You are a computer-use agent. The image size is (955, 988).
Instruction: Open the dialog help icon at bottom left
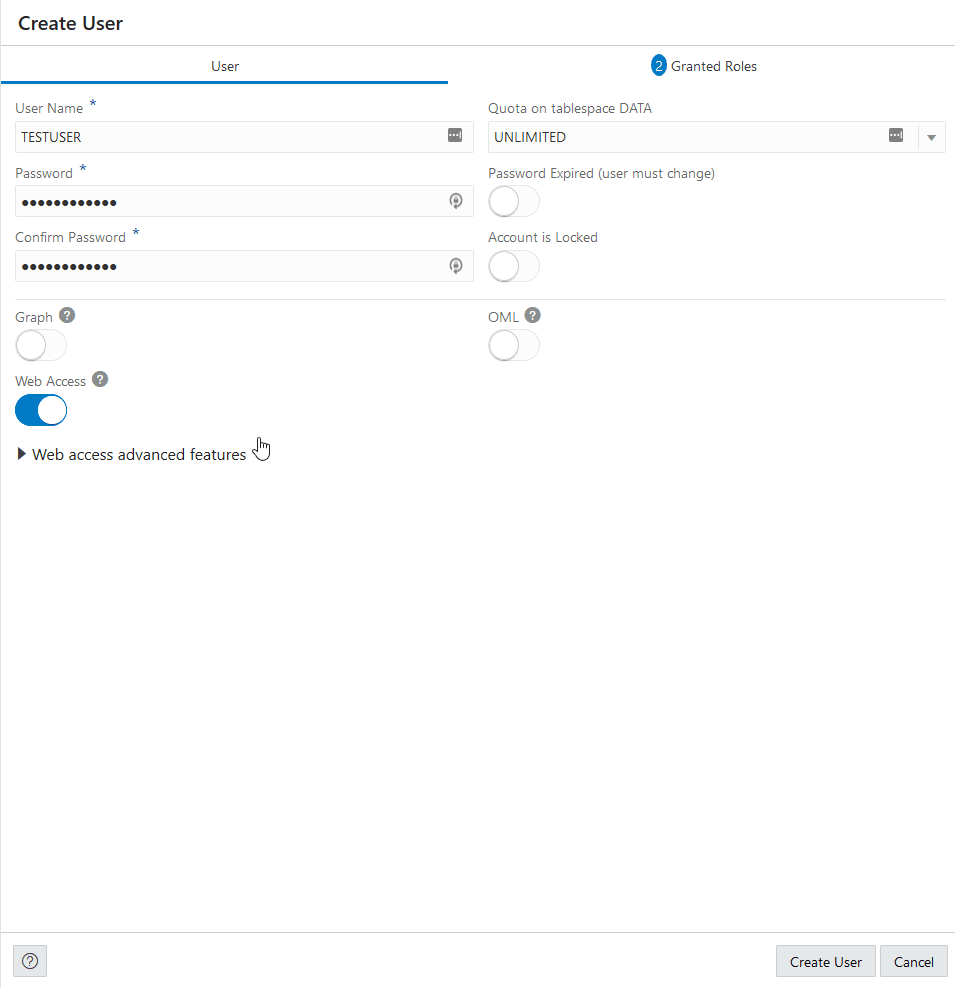[29, 960]
